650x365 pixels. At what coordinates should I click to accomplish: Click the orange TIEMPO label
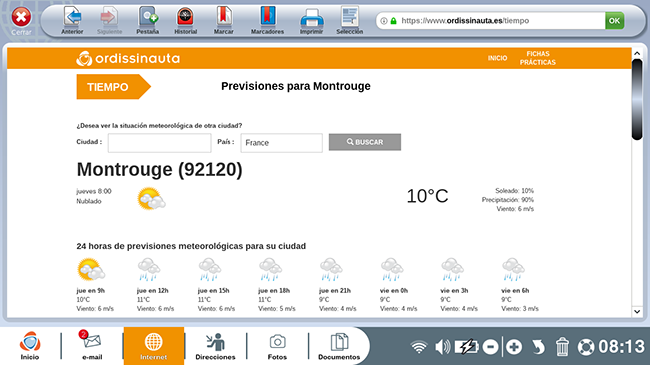click(113, 87)
